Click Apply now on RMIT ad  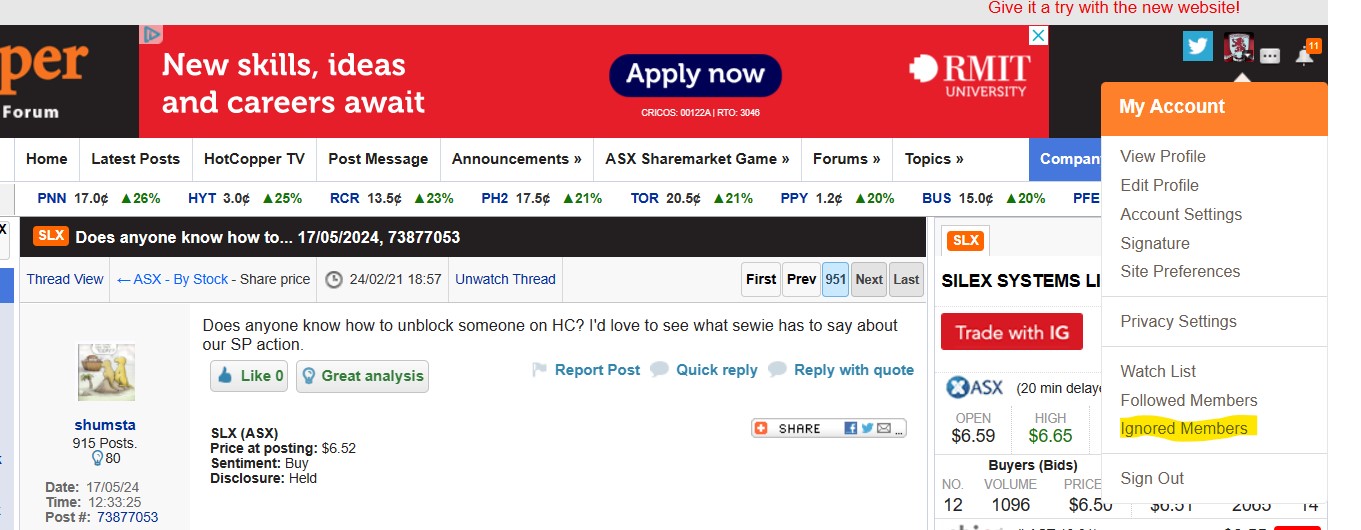click(x=695, y=75)
